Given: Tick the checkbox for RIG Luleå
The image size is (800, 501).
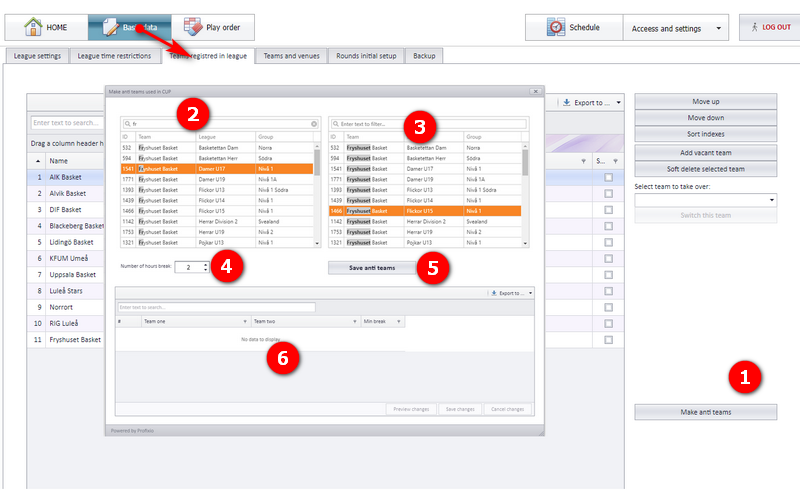Looking at the screenshot, I should tap(608, 323).
